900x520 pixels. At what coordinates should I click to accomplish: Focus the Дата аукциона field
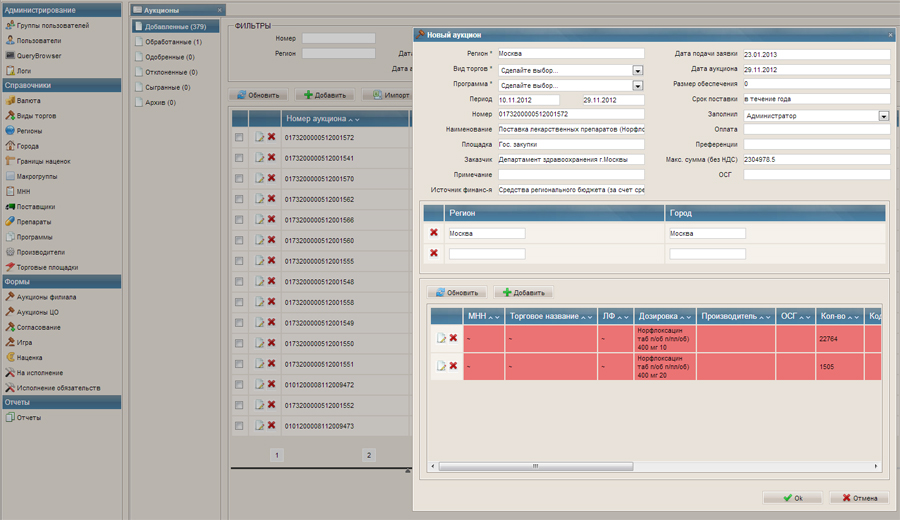816,69
